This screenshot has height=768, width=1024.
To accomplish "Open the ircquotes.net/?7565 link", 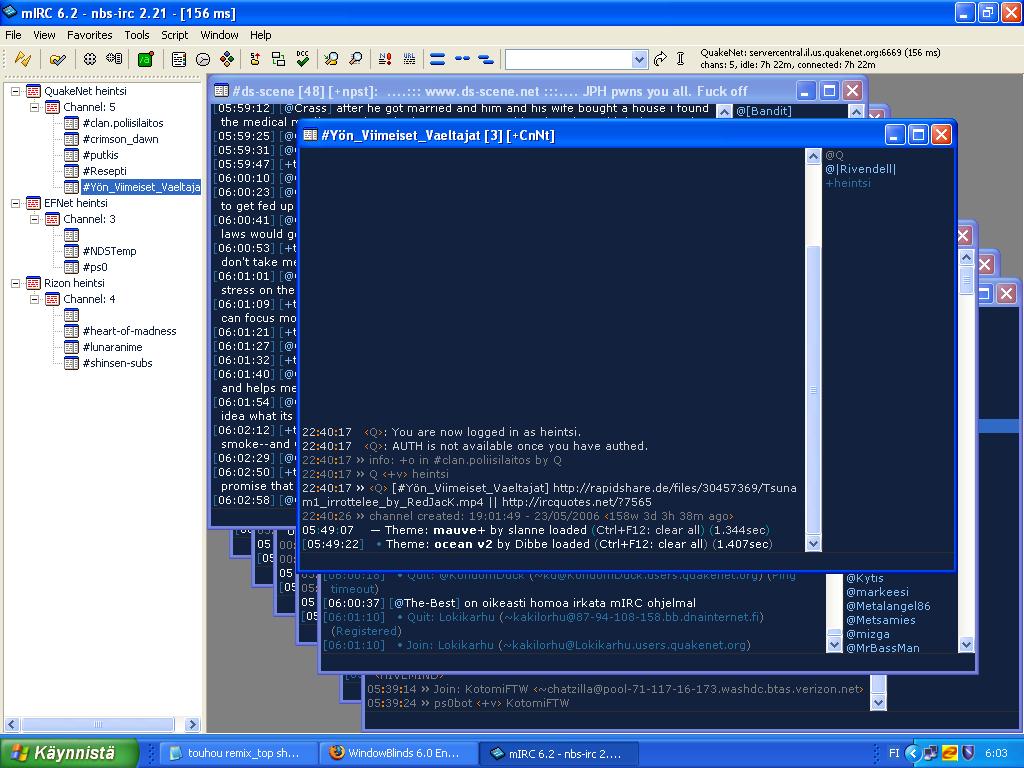I will pos(577,502).
